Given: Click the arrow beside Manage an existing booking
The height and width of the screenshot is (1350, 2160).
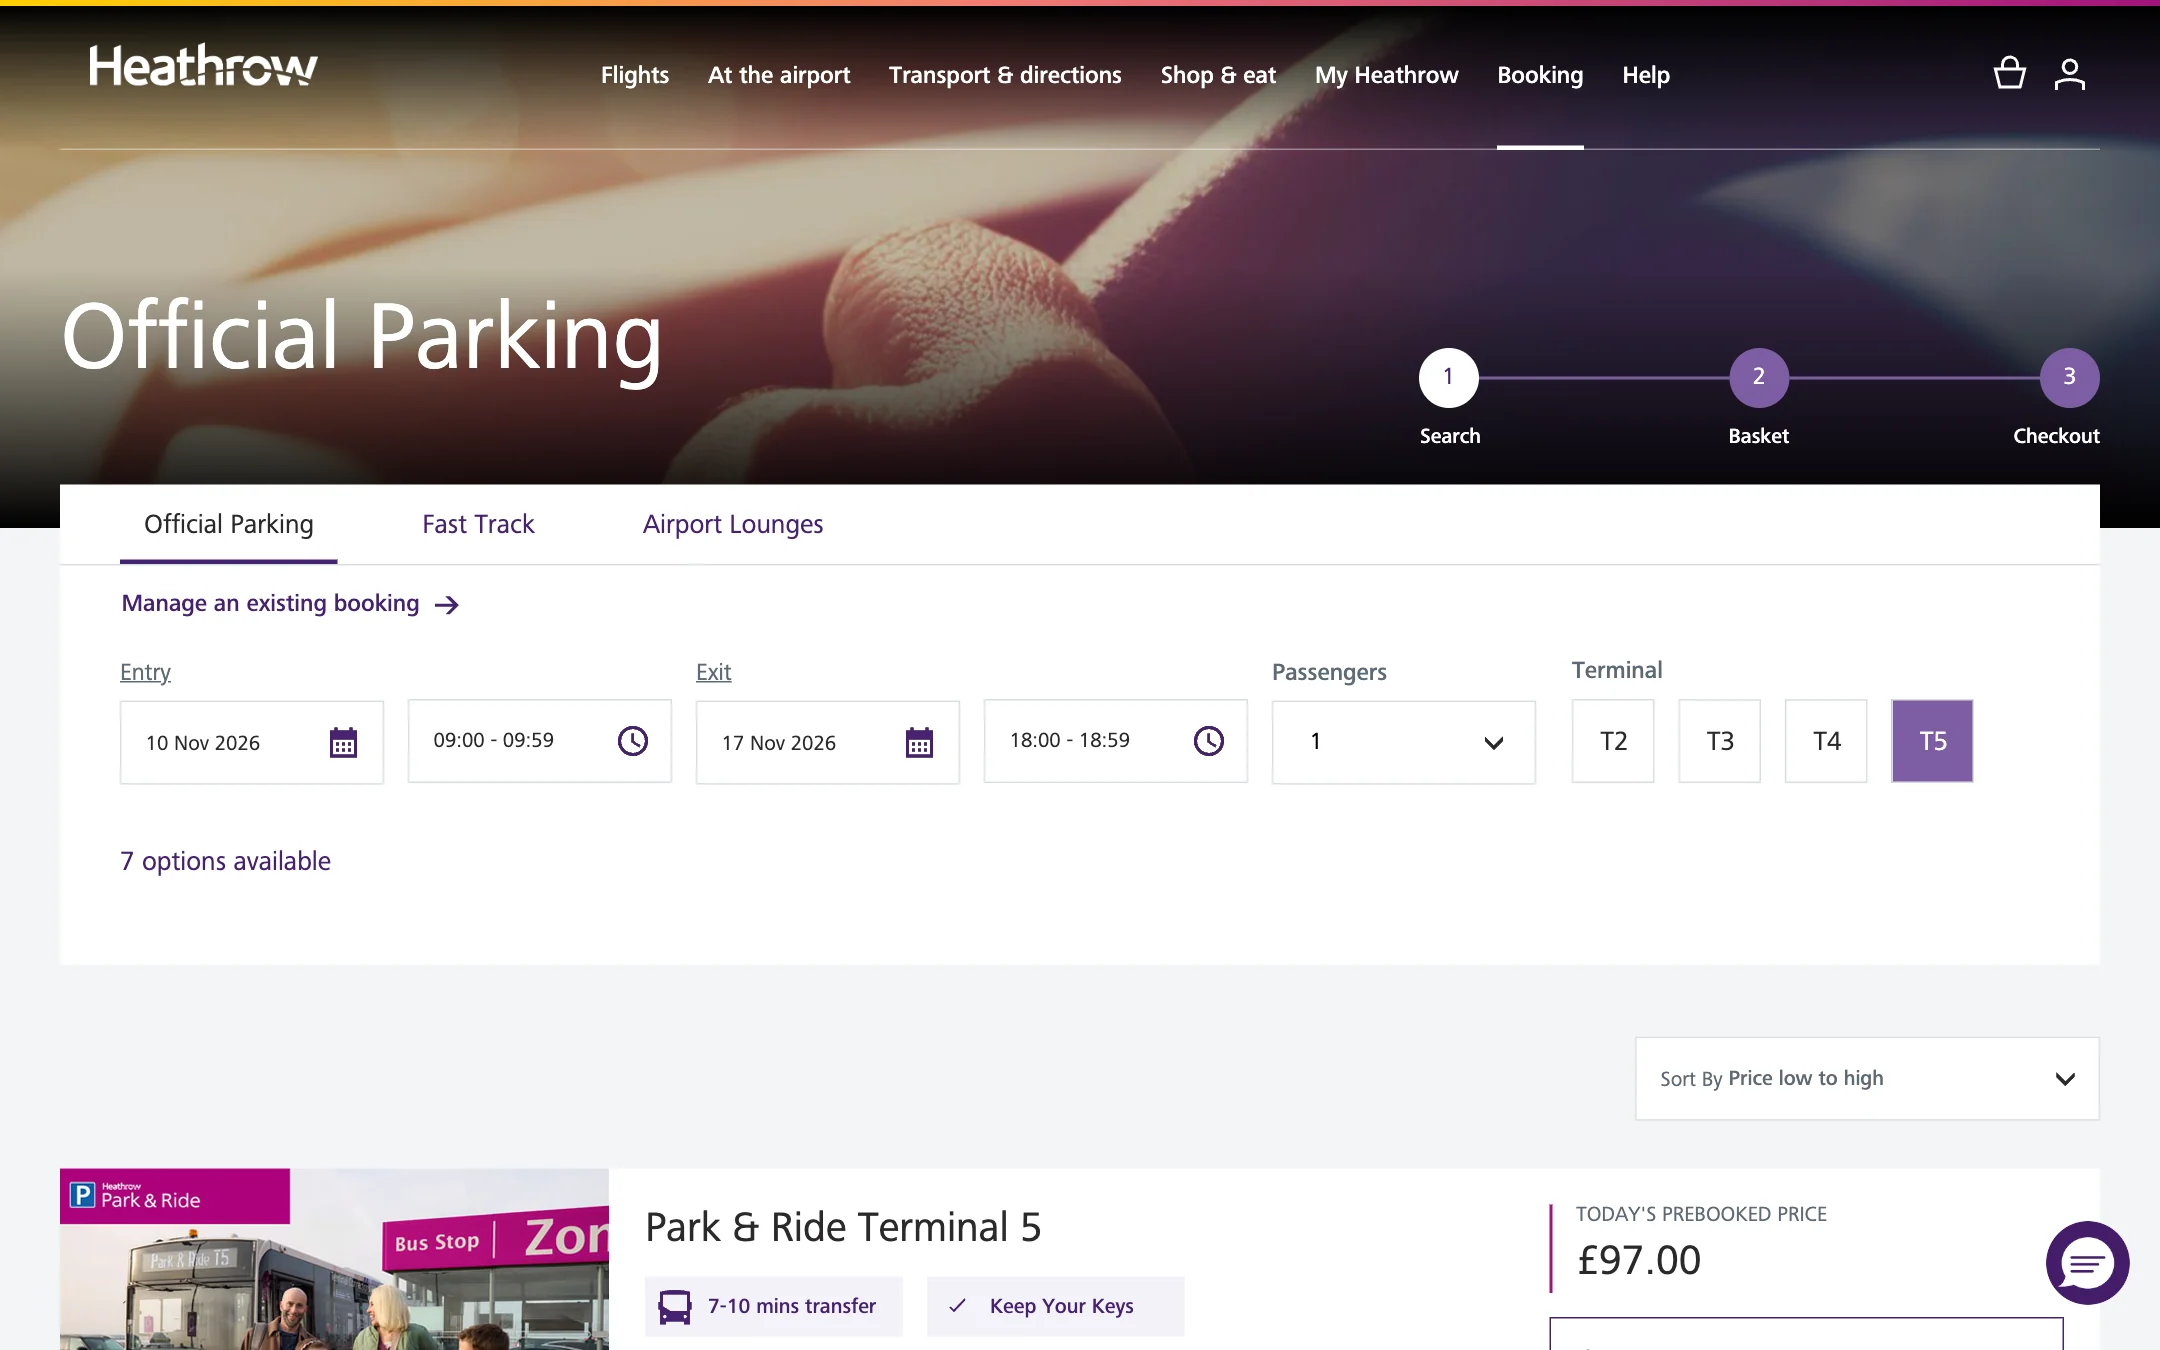Looking at the screenshot, I should click(x=447, y=604).
